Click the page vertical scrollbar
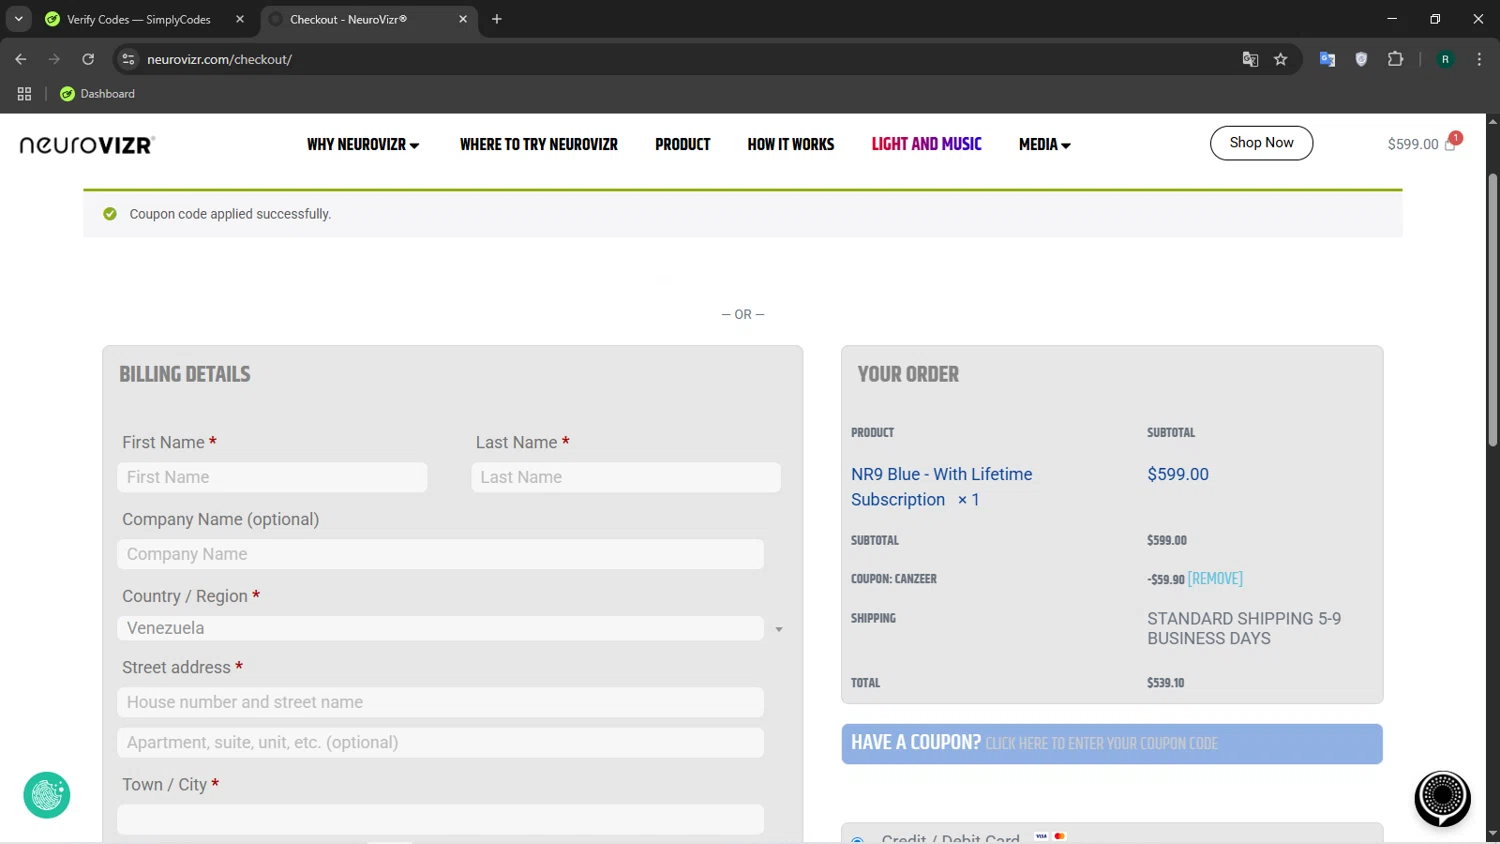Image resolution: width=1500 pixels, height=844 pixels. (x=1493, y=310)
